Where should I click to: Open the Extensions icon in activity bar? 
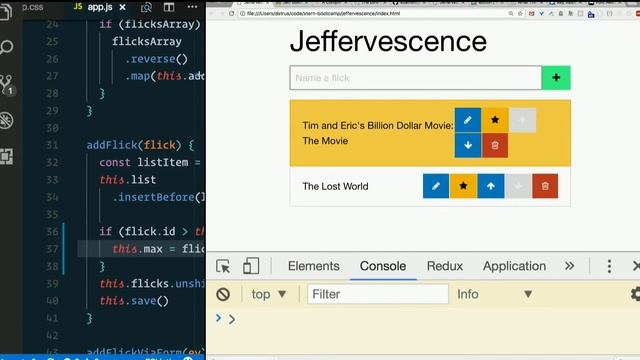coord(7,156)
